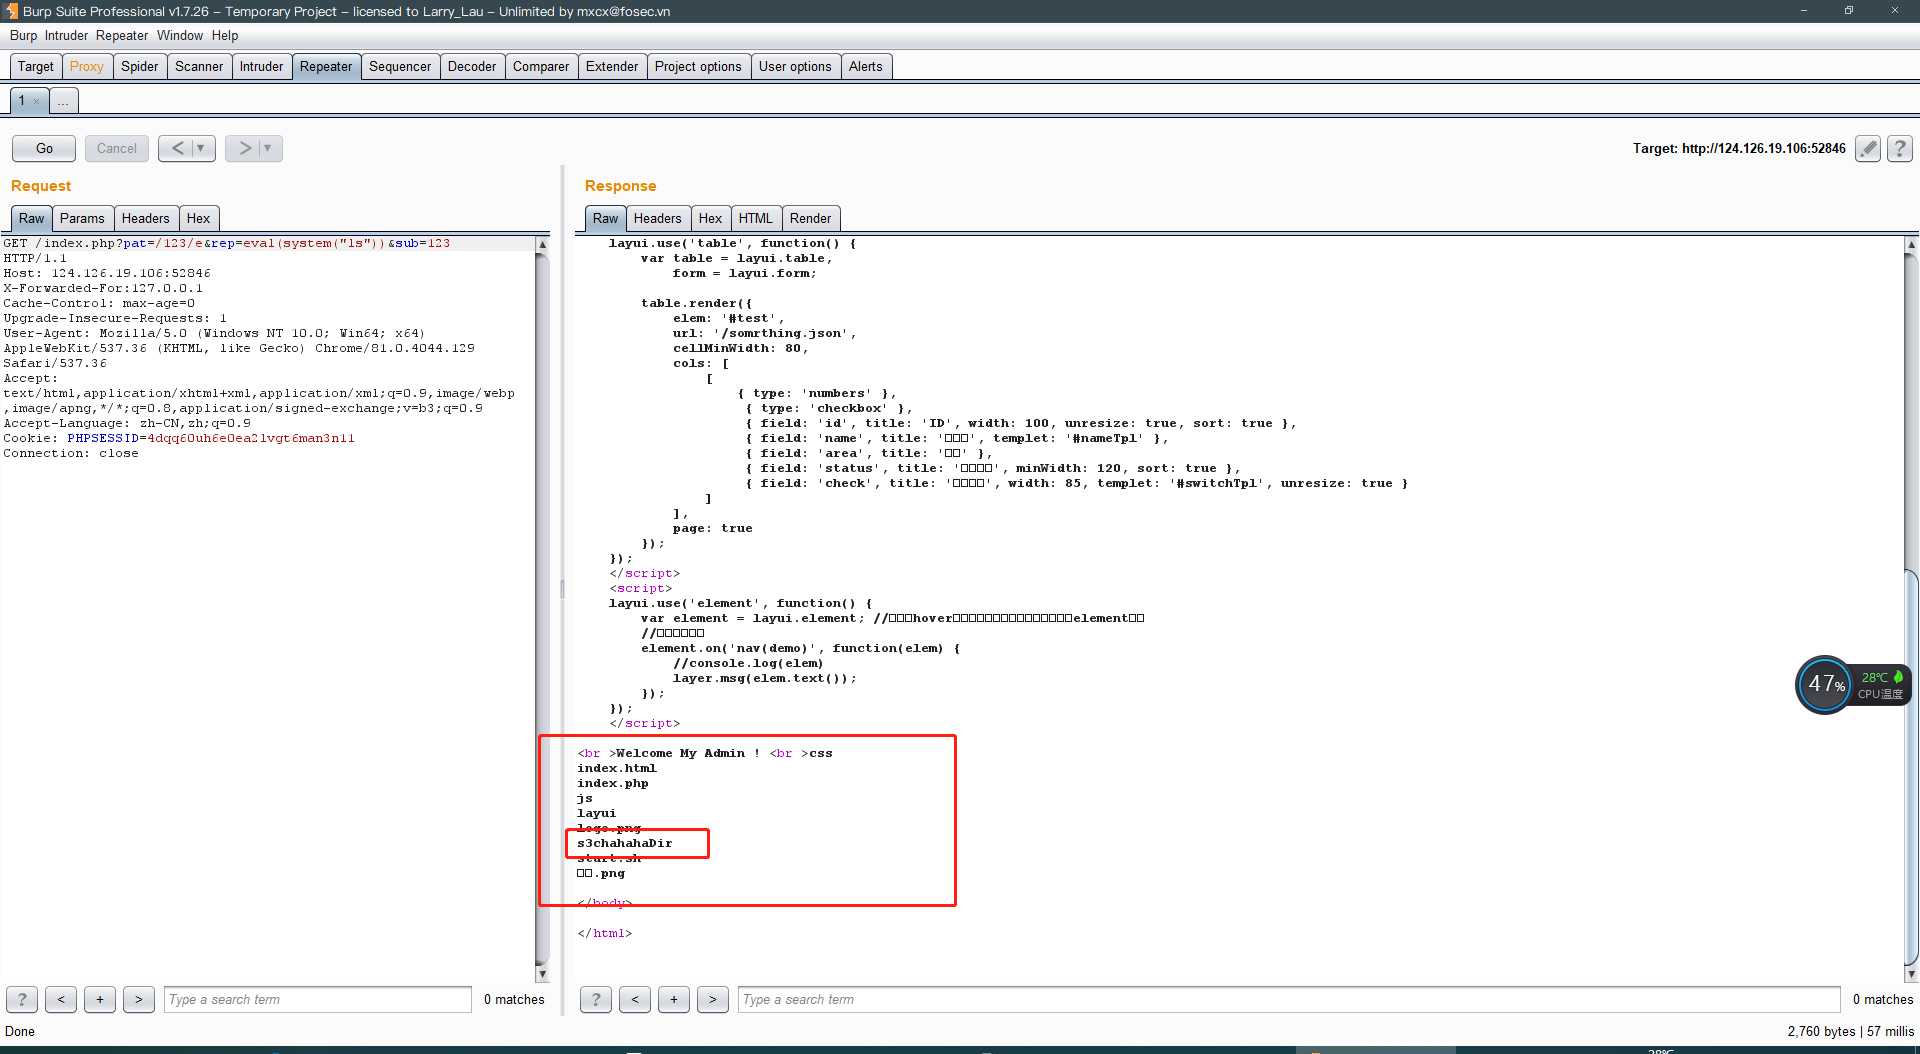Click the edit target pencil icon
The image size is (1920, 1054).
coord(1867,148)
